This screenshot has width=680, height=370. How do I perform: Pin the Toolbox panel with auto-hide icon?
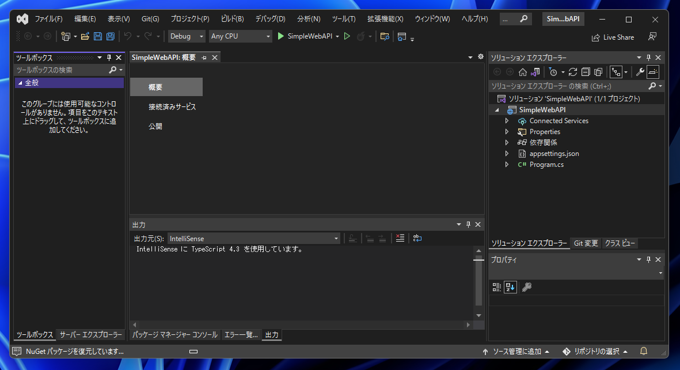(109, 57)
